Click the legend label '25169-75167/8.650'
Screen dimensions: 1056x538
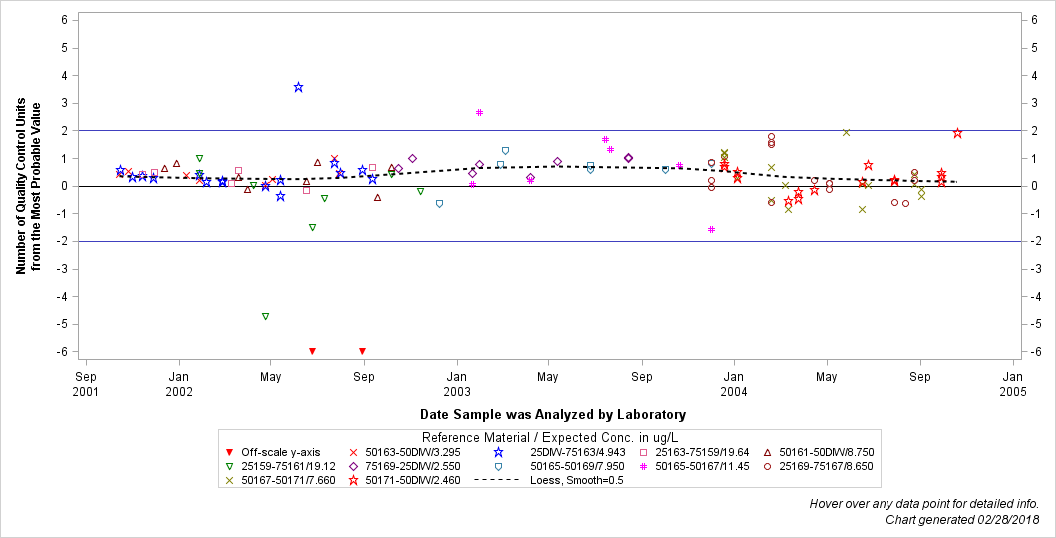click(826, 466)
